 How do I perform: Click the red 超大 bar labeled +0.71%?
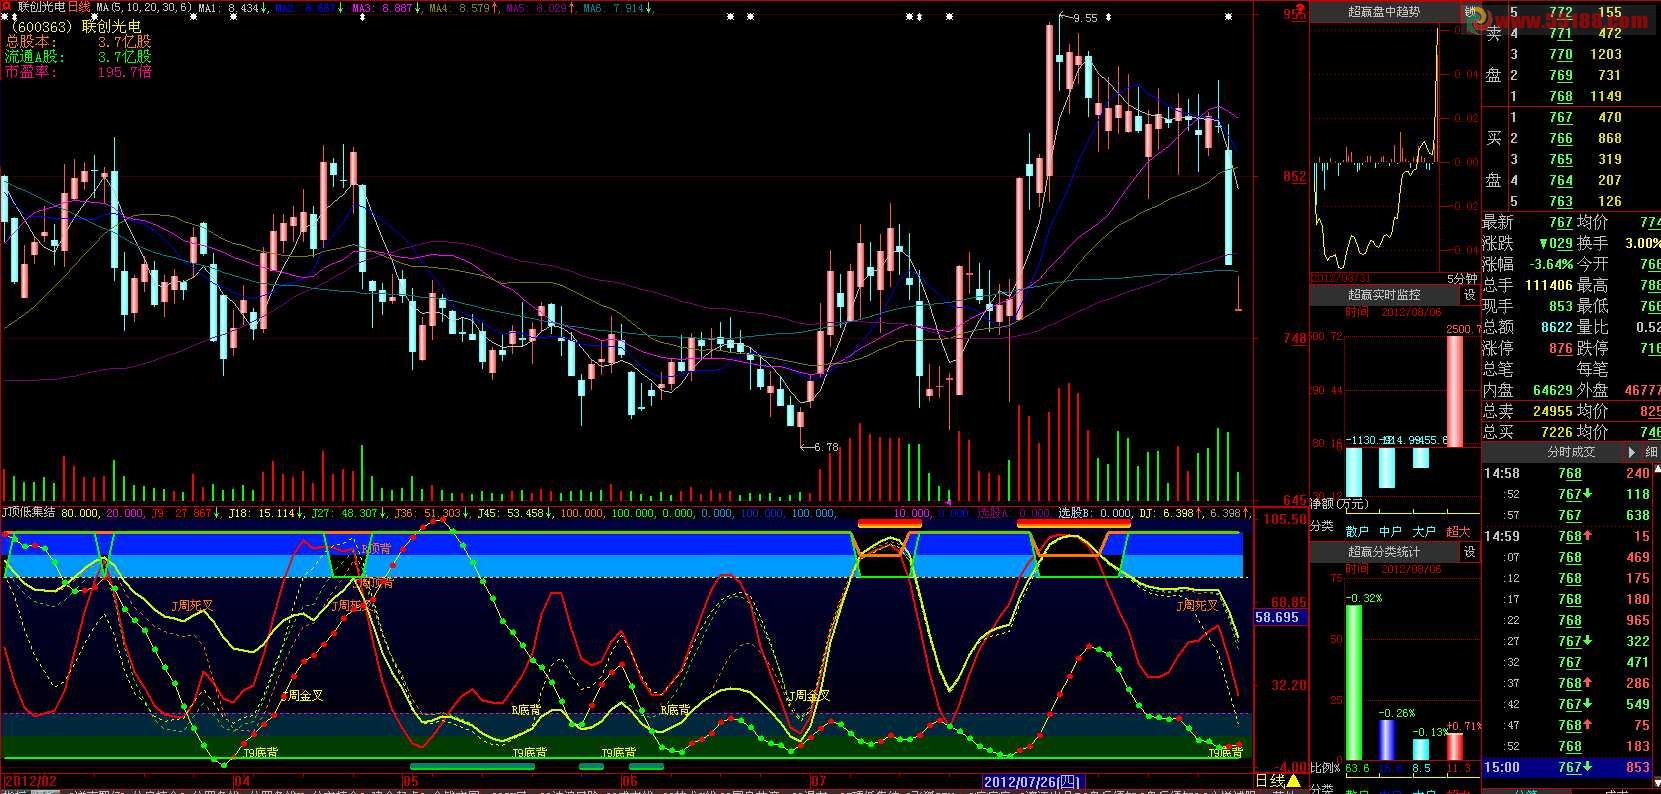point(1455,747)
